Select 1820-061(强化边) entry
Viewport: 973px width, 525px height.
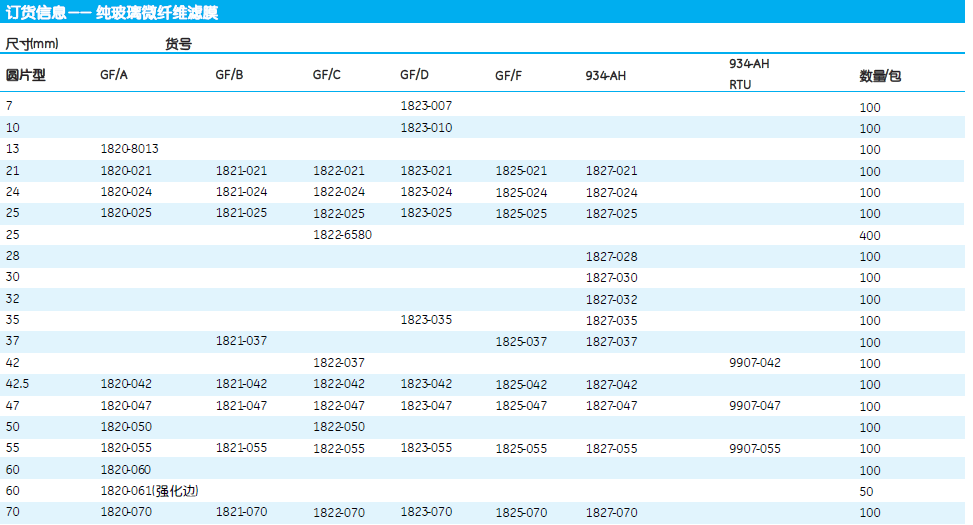pos(150,491)
